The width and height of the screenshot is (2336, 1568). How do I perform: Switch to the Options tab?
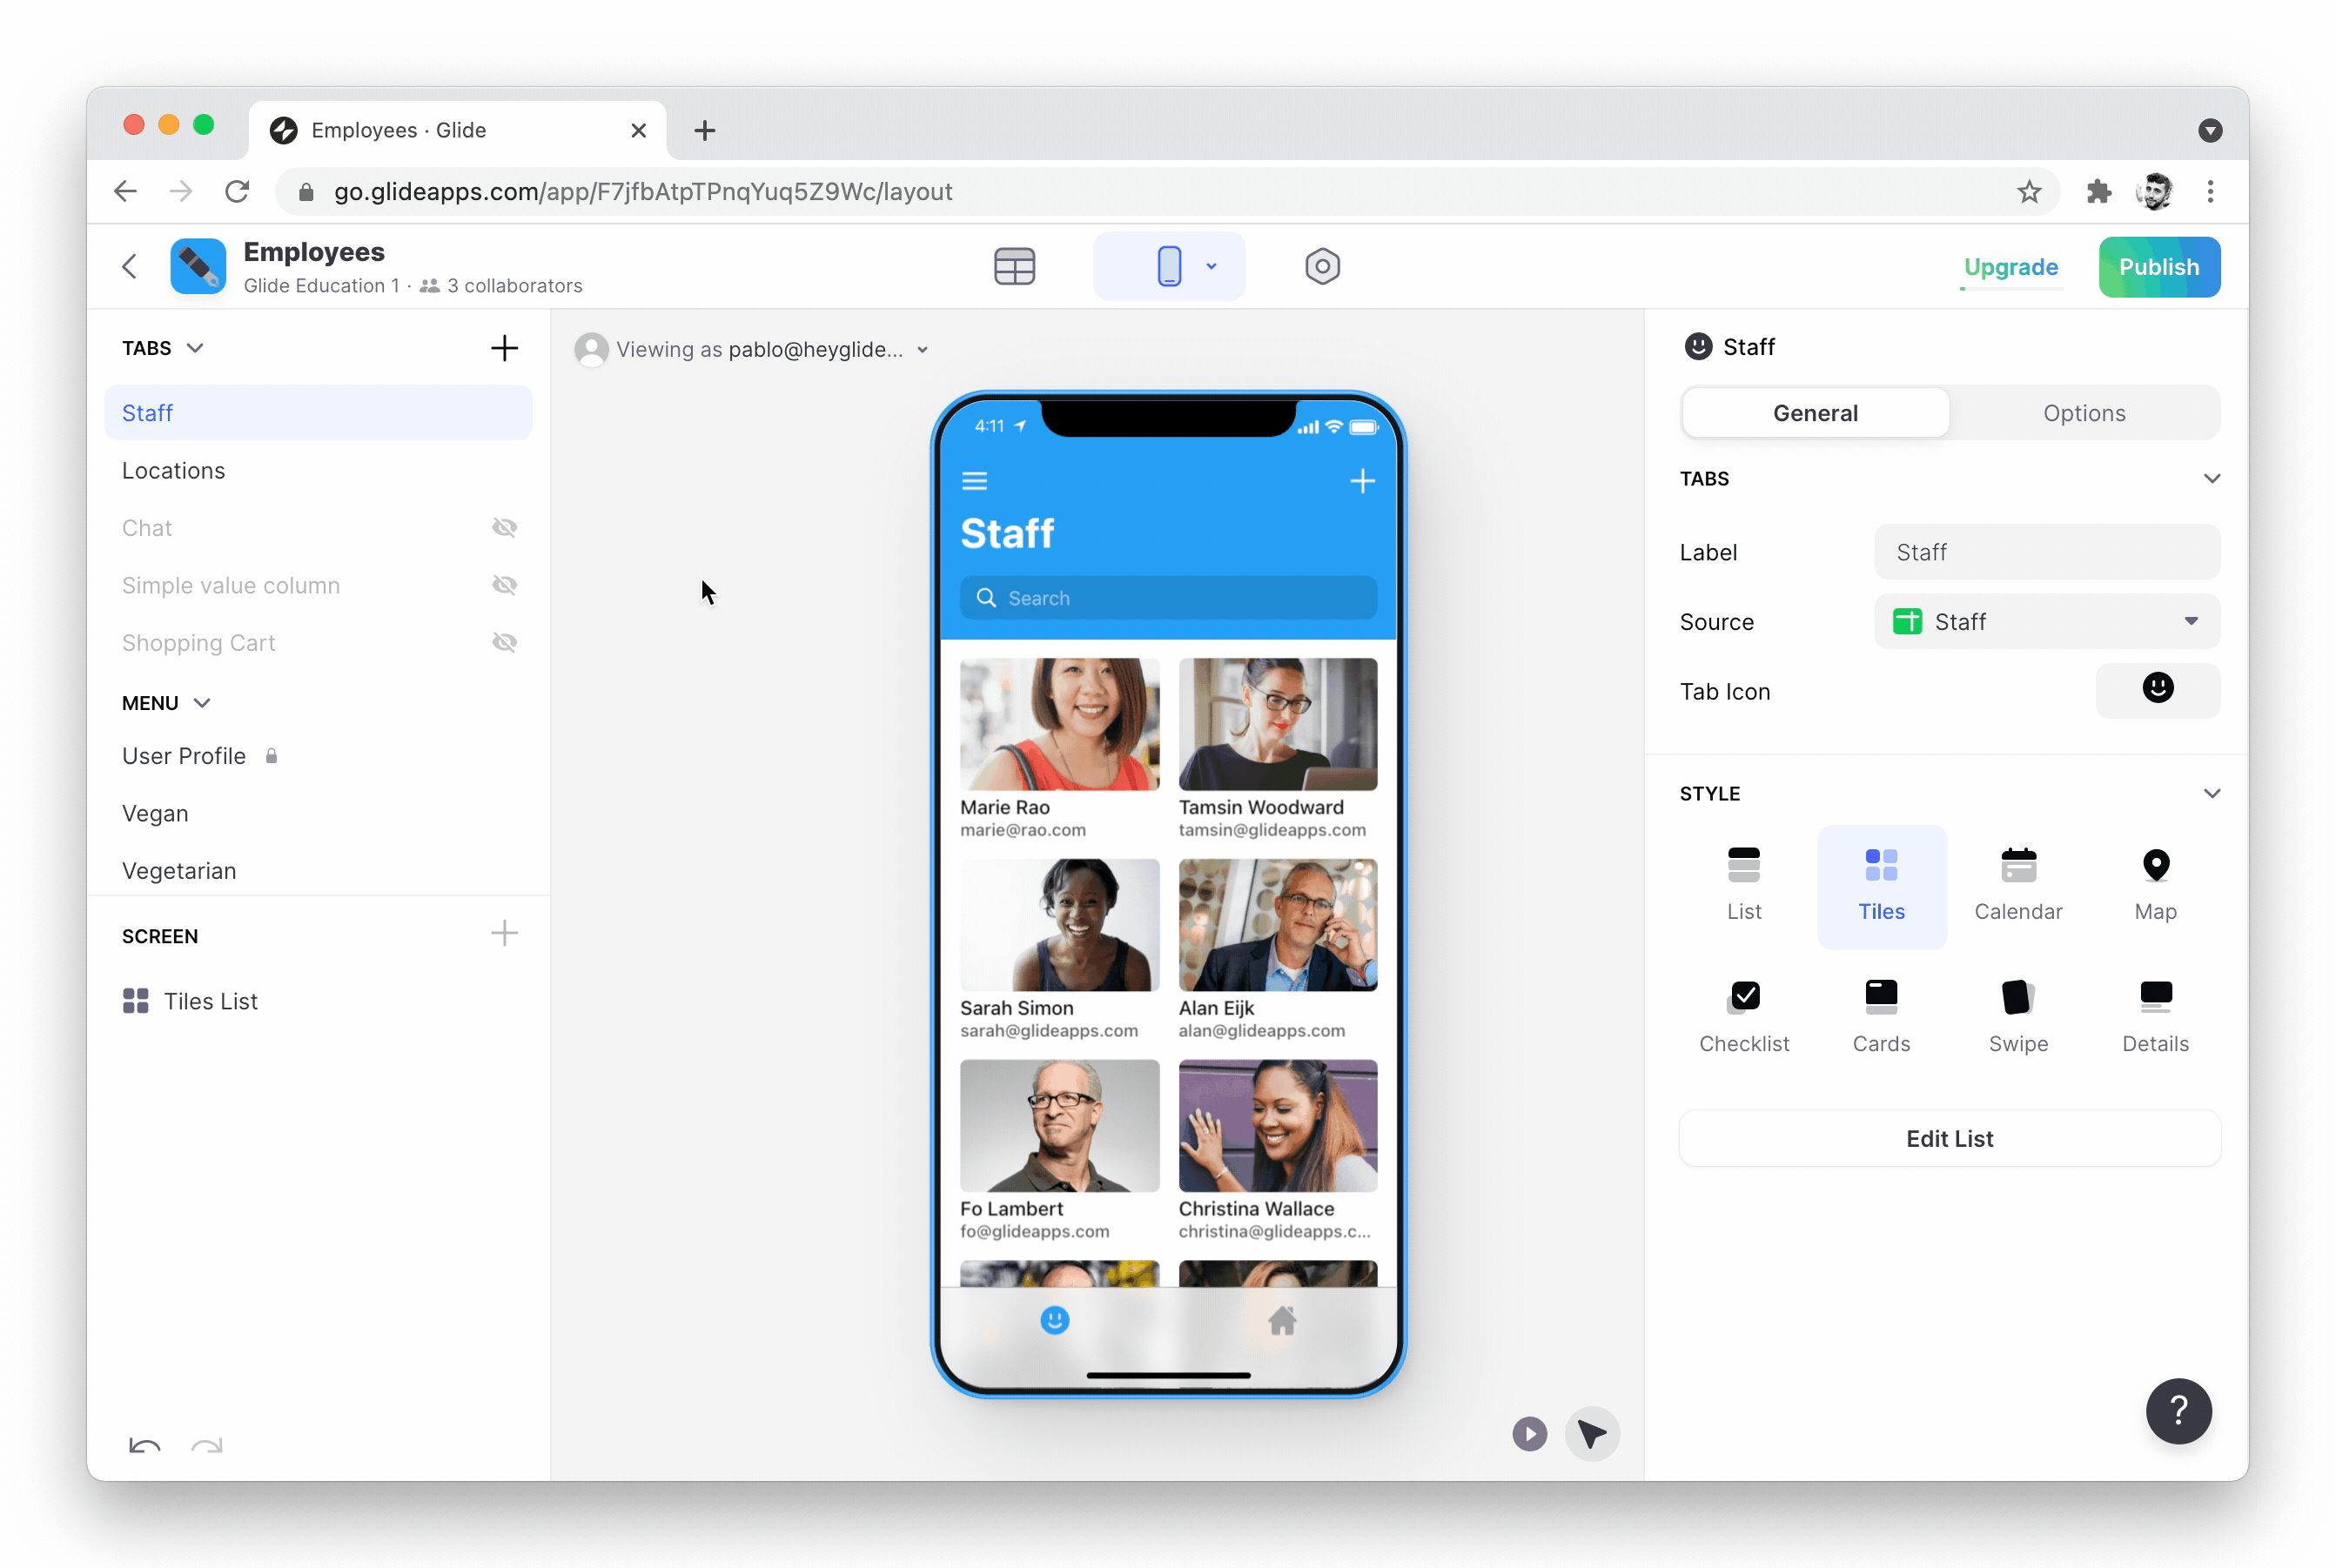pyautogui.click(x=2084, y=412)
